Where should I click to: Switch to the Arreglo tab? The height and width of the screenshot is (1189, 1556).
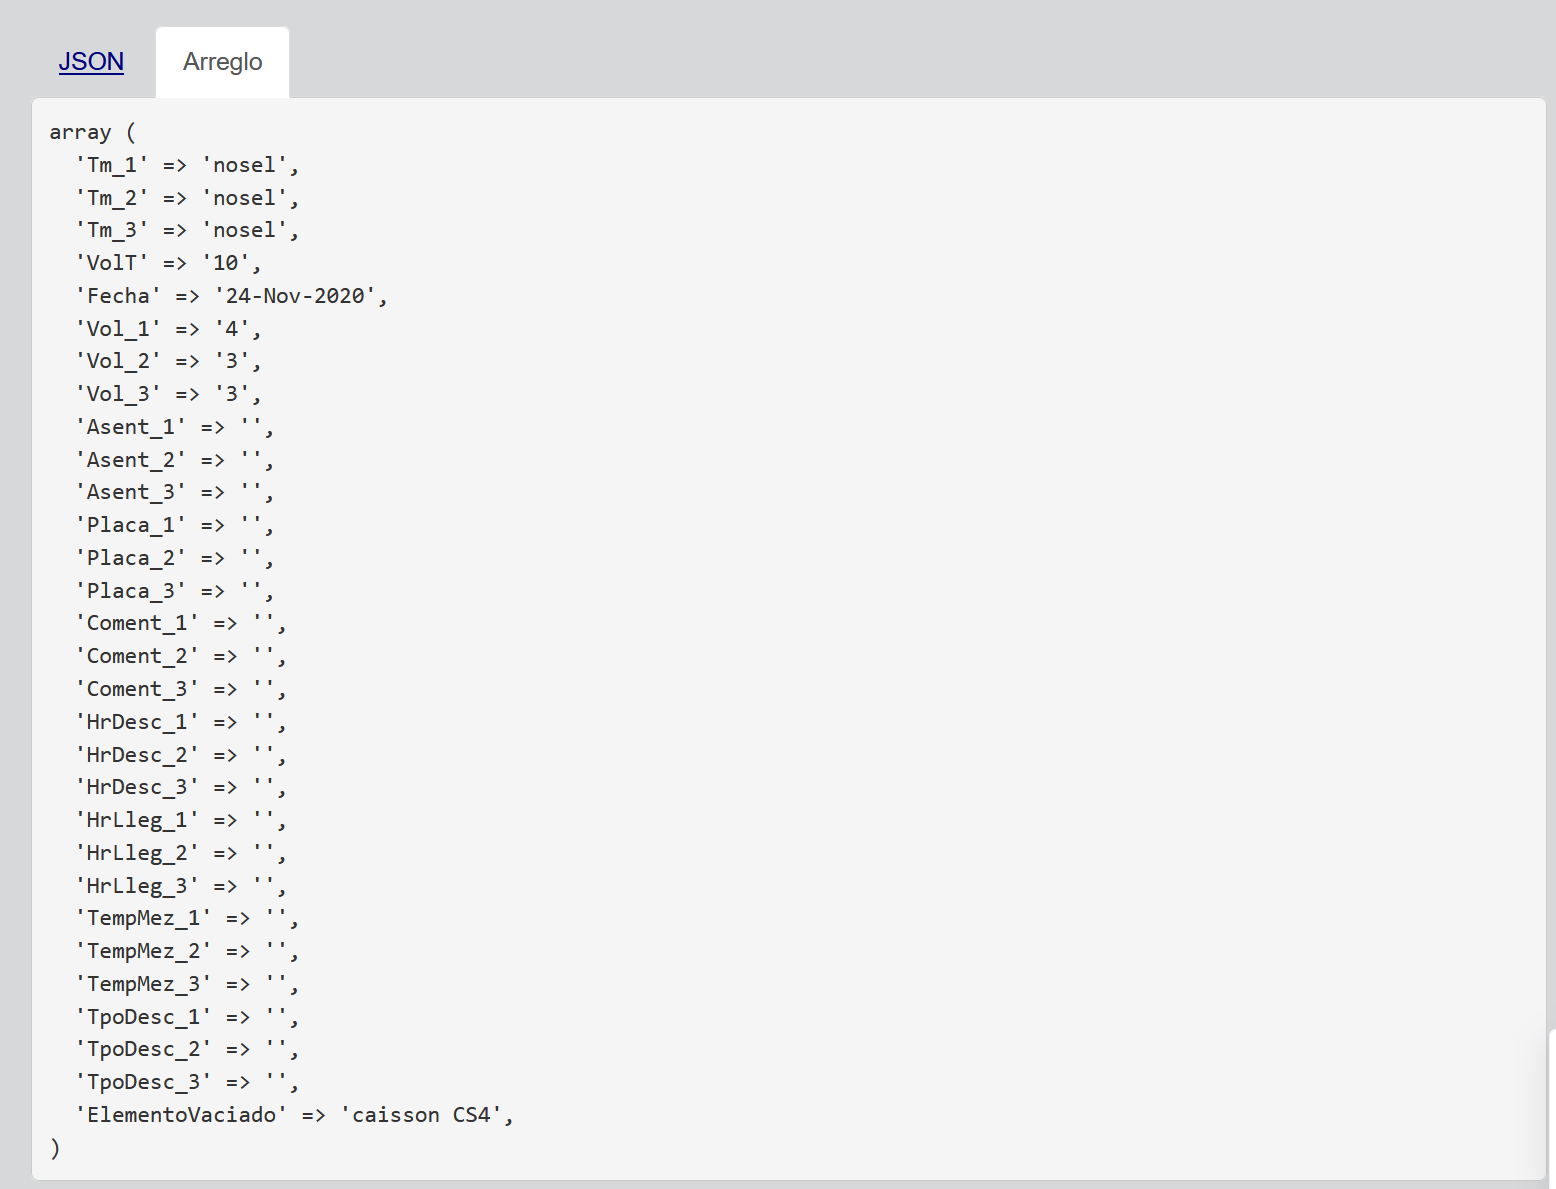pyautogui.click(x=222, y=62)
